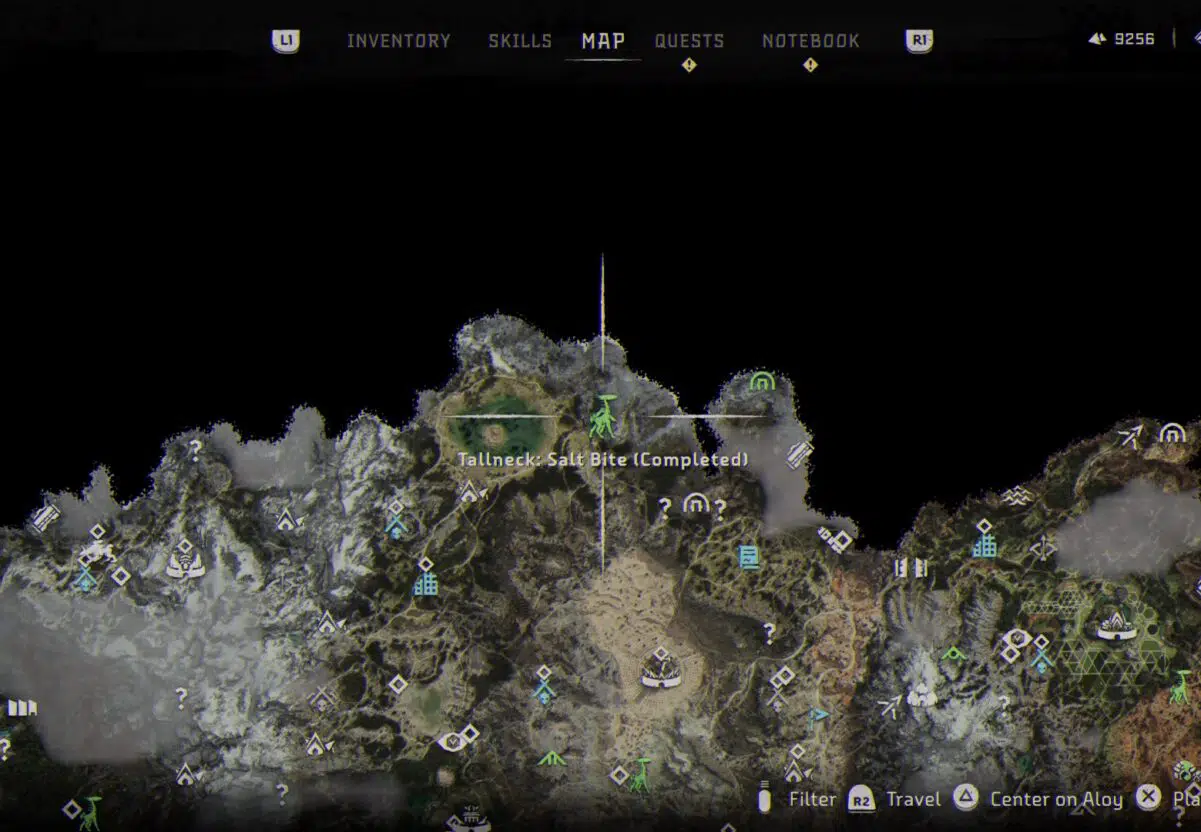Select the settlement icon in the sandy desert

[x=660, y=668]
